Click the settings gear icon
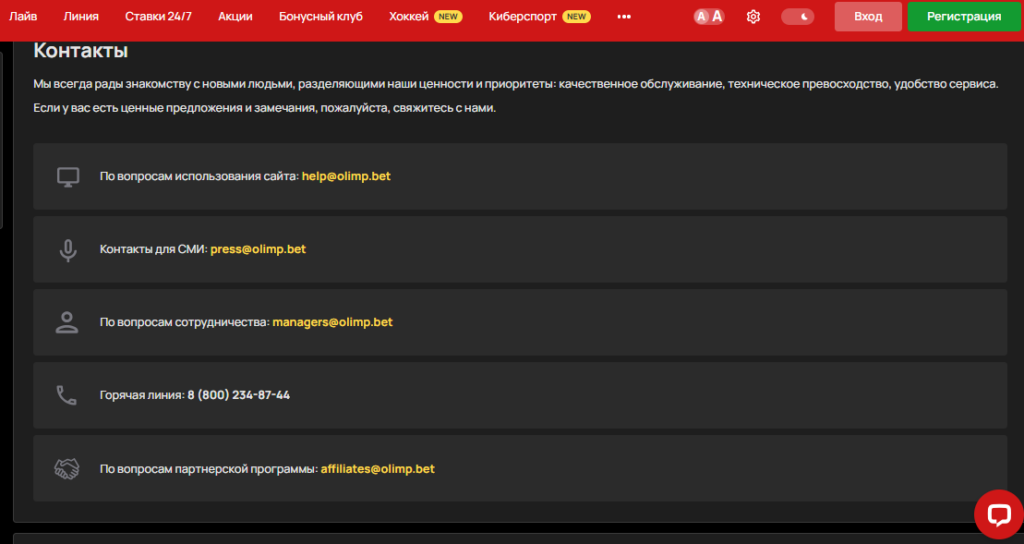Screen dimensions: 1024x544 [x=753, y=16]
